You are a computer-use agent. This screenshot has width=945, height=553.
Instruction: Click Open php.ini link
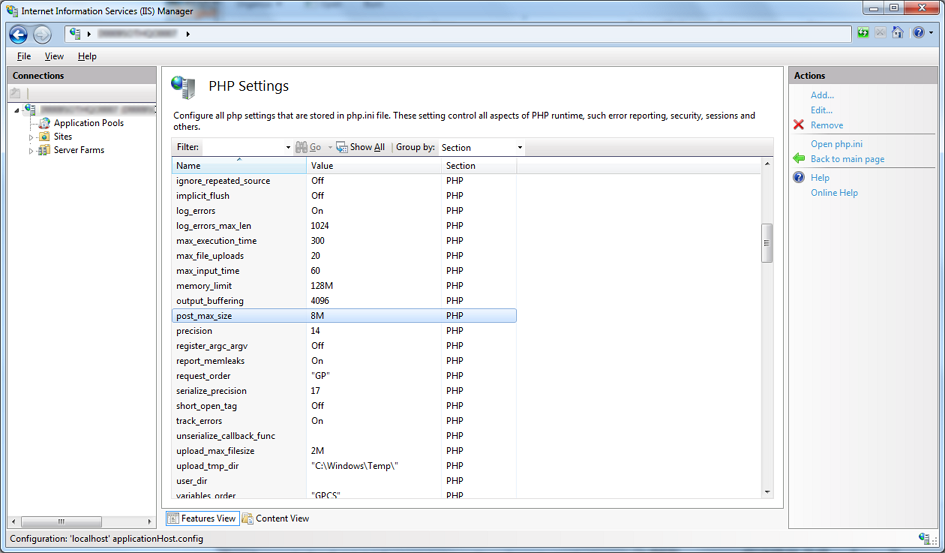coord(837,143)
